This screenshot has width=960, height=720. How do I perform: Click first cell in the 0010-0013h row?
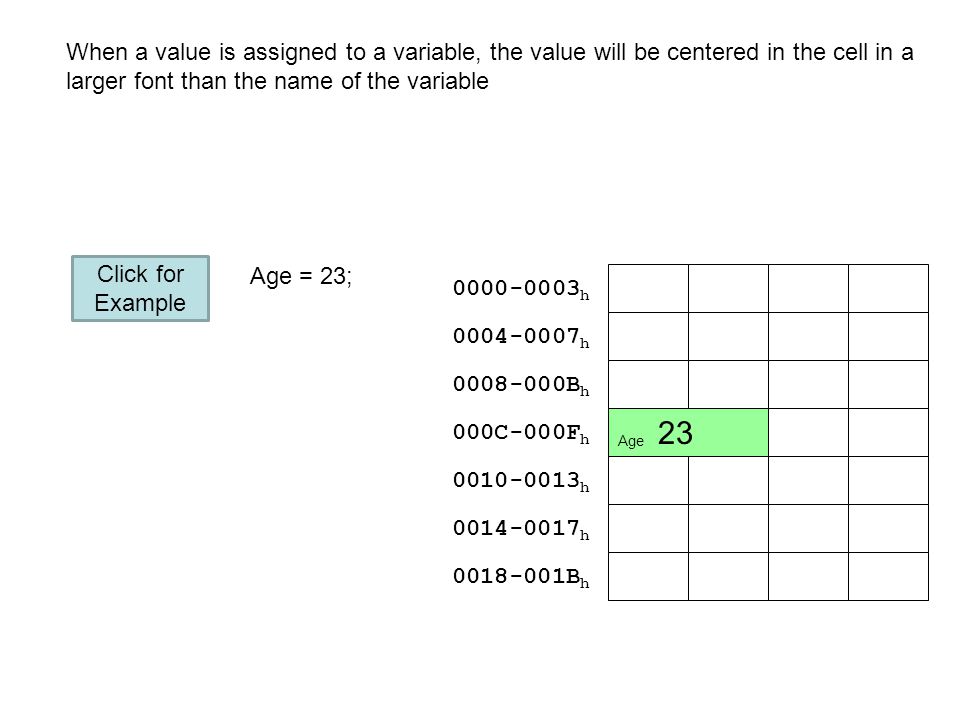tap(648, 481)
